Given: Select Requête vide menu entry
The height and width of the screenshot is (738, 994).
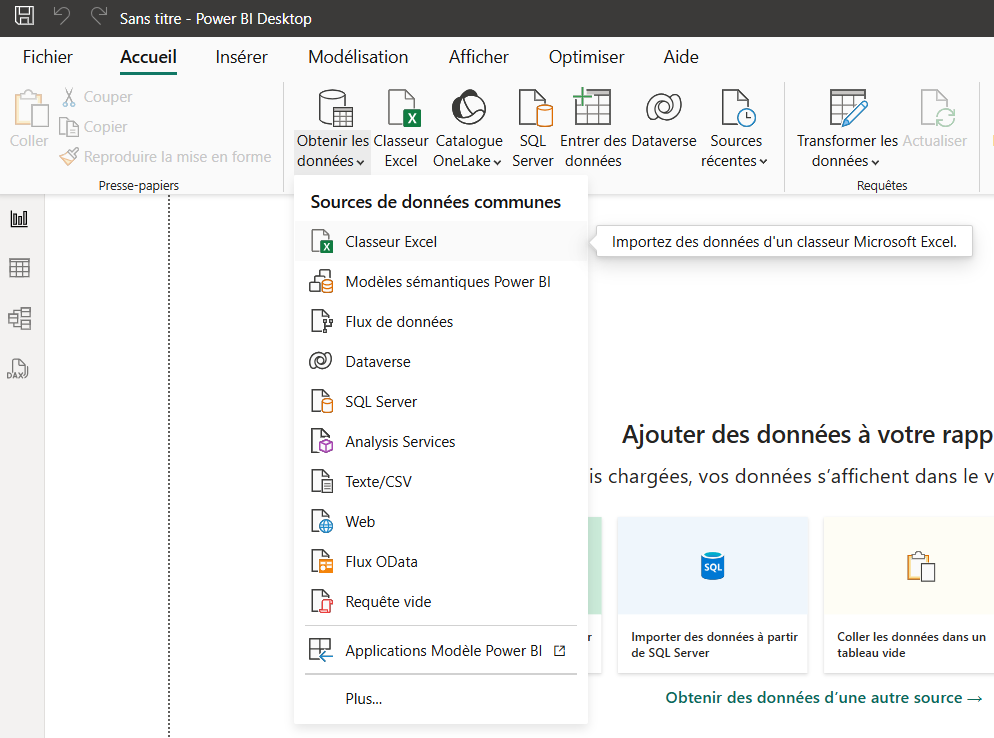Looking at the screenshot, I should (x=441, y=601).
